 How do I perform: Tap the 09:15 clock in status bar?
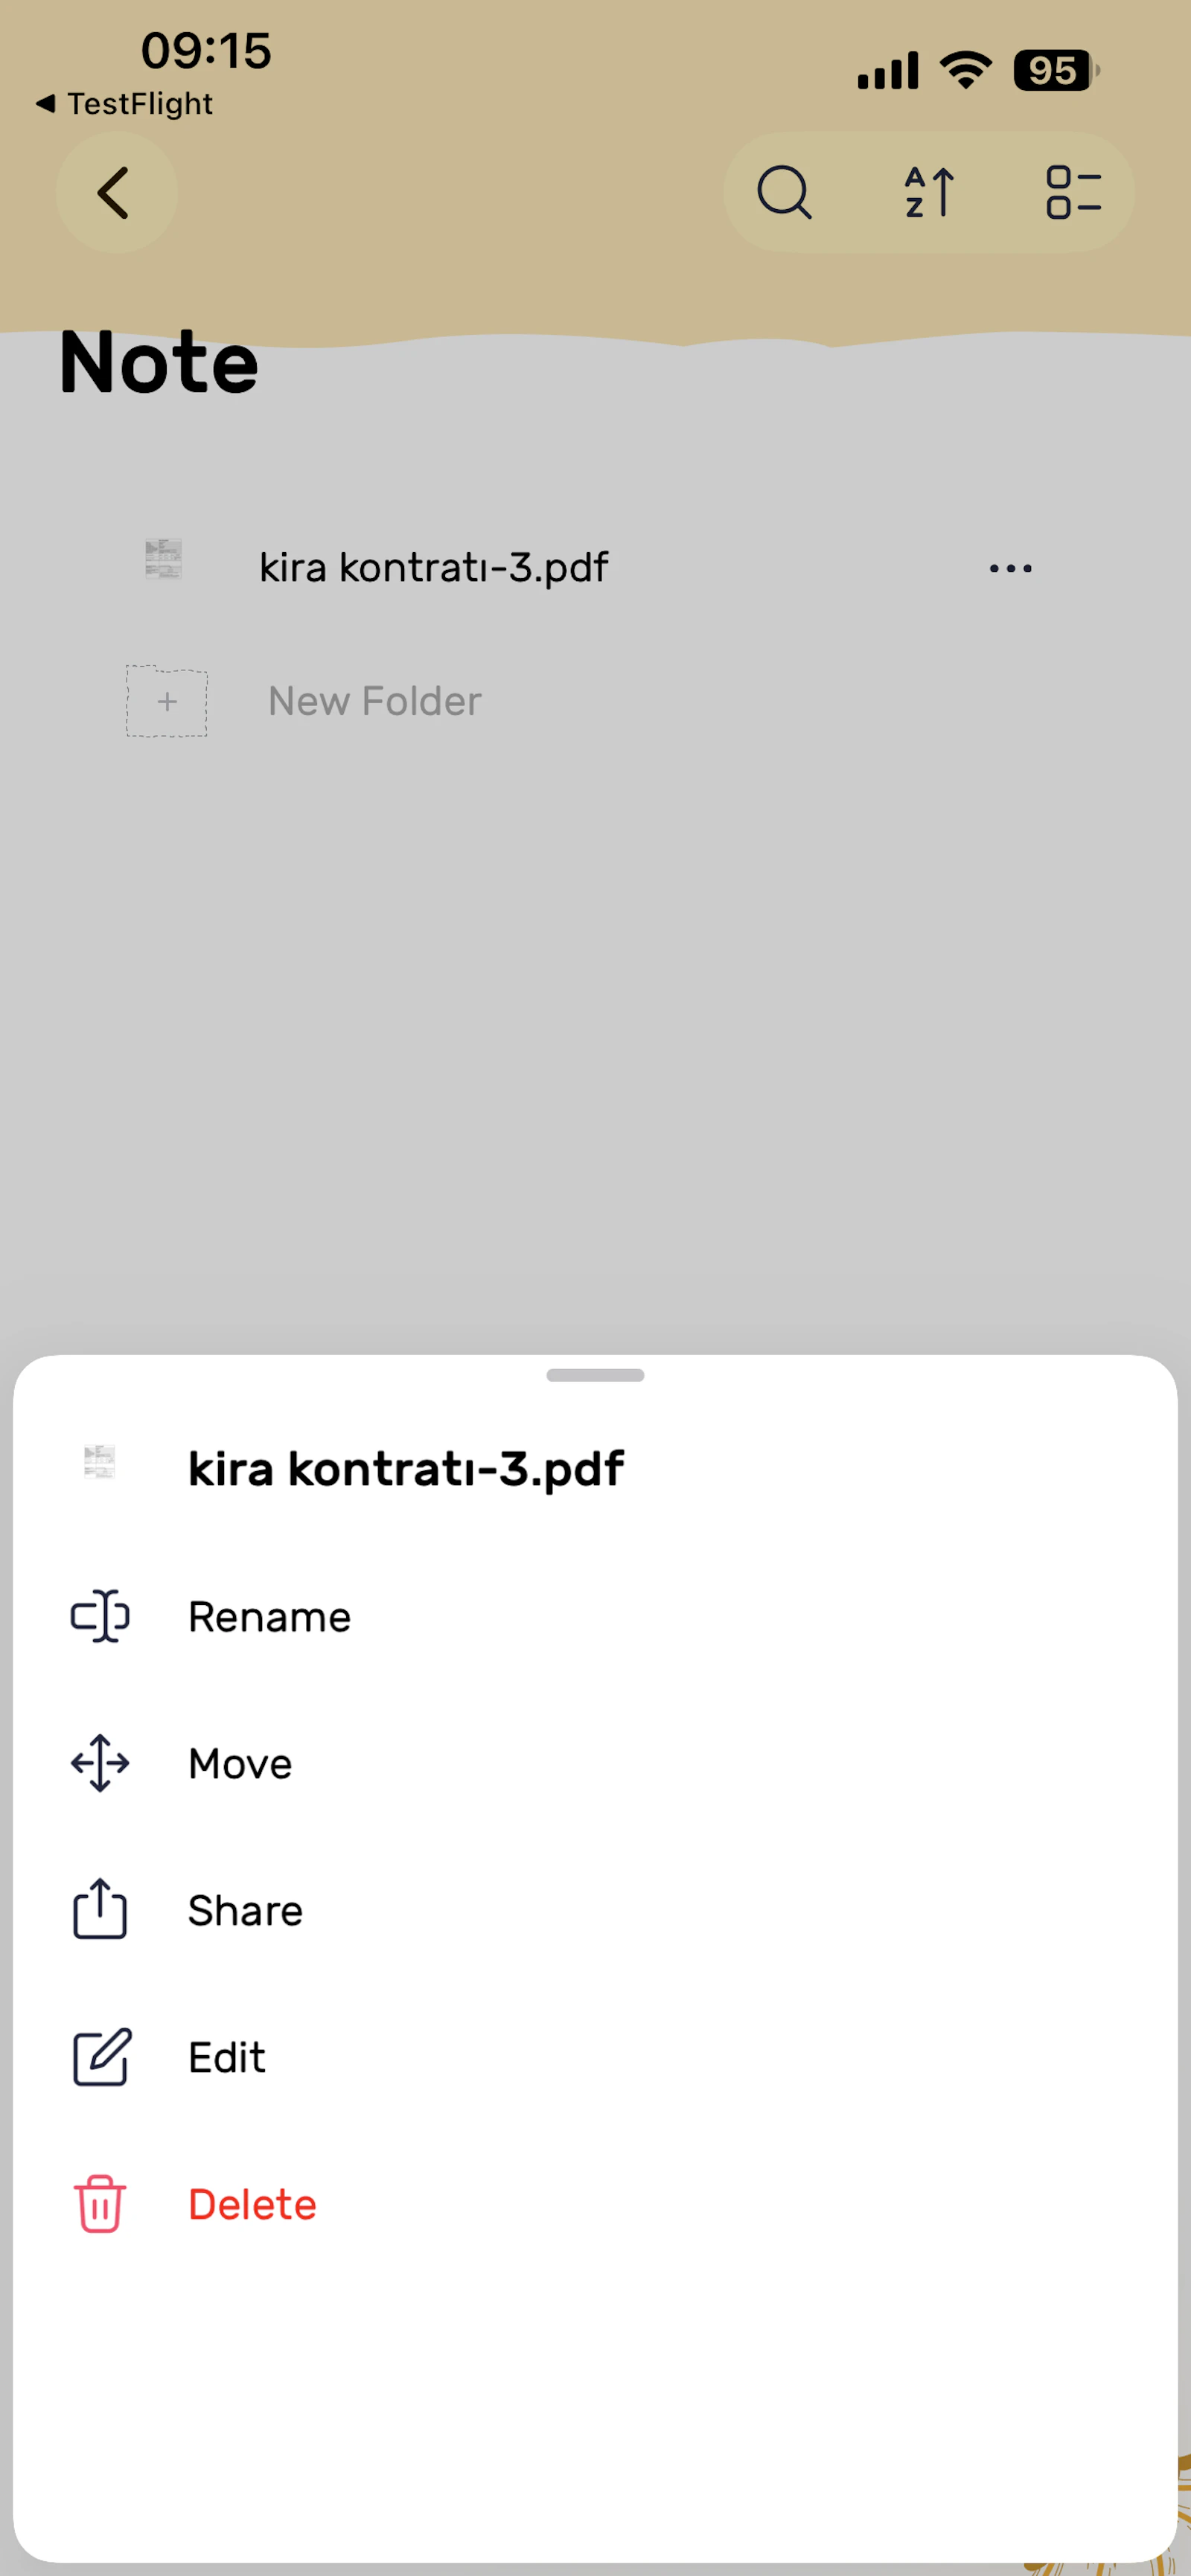click(x=206, y=50)
